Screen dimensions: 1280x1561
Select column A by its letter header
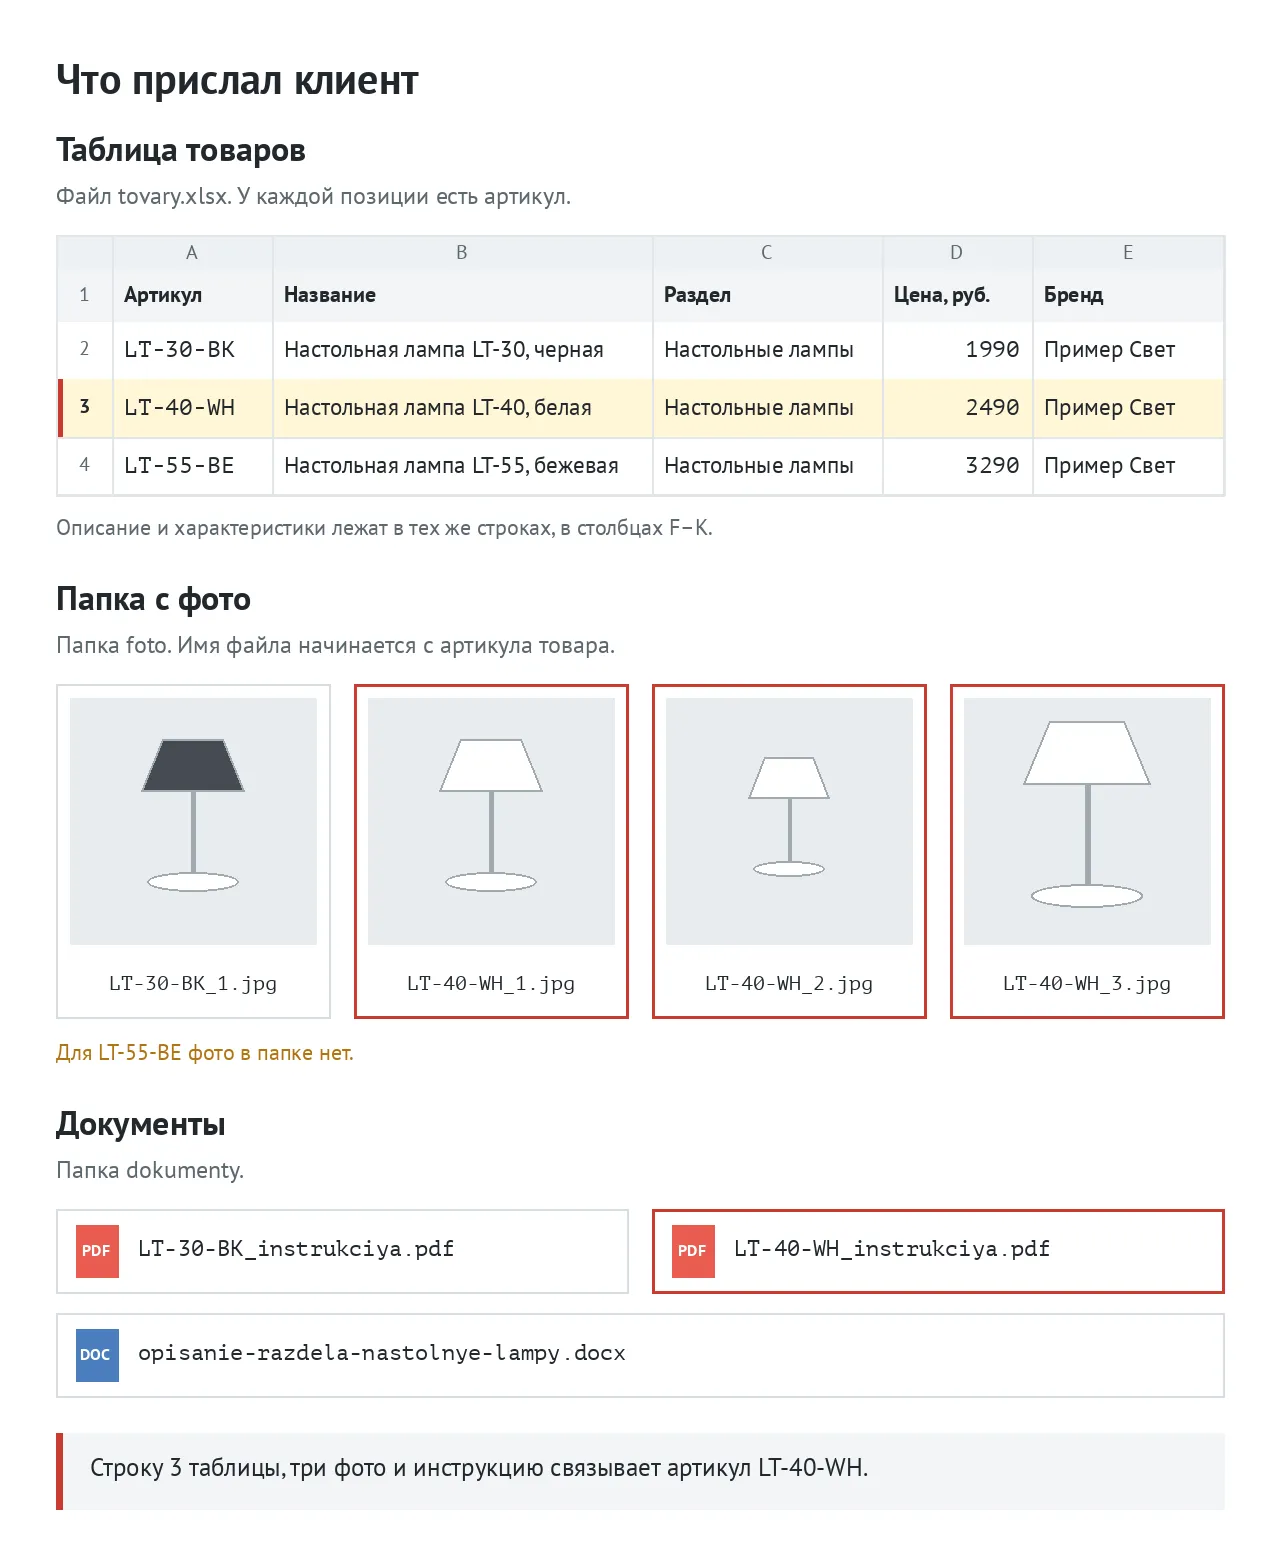pos(193,253)
